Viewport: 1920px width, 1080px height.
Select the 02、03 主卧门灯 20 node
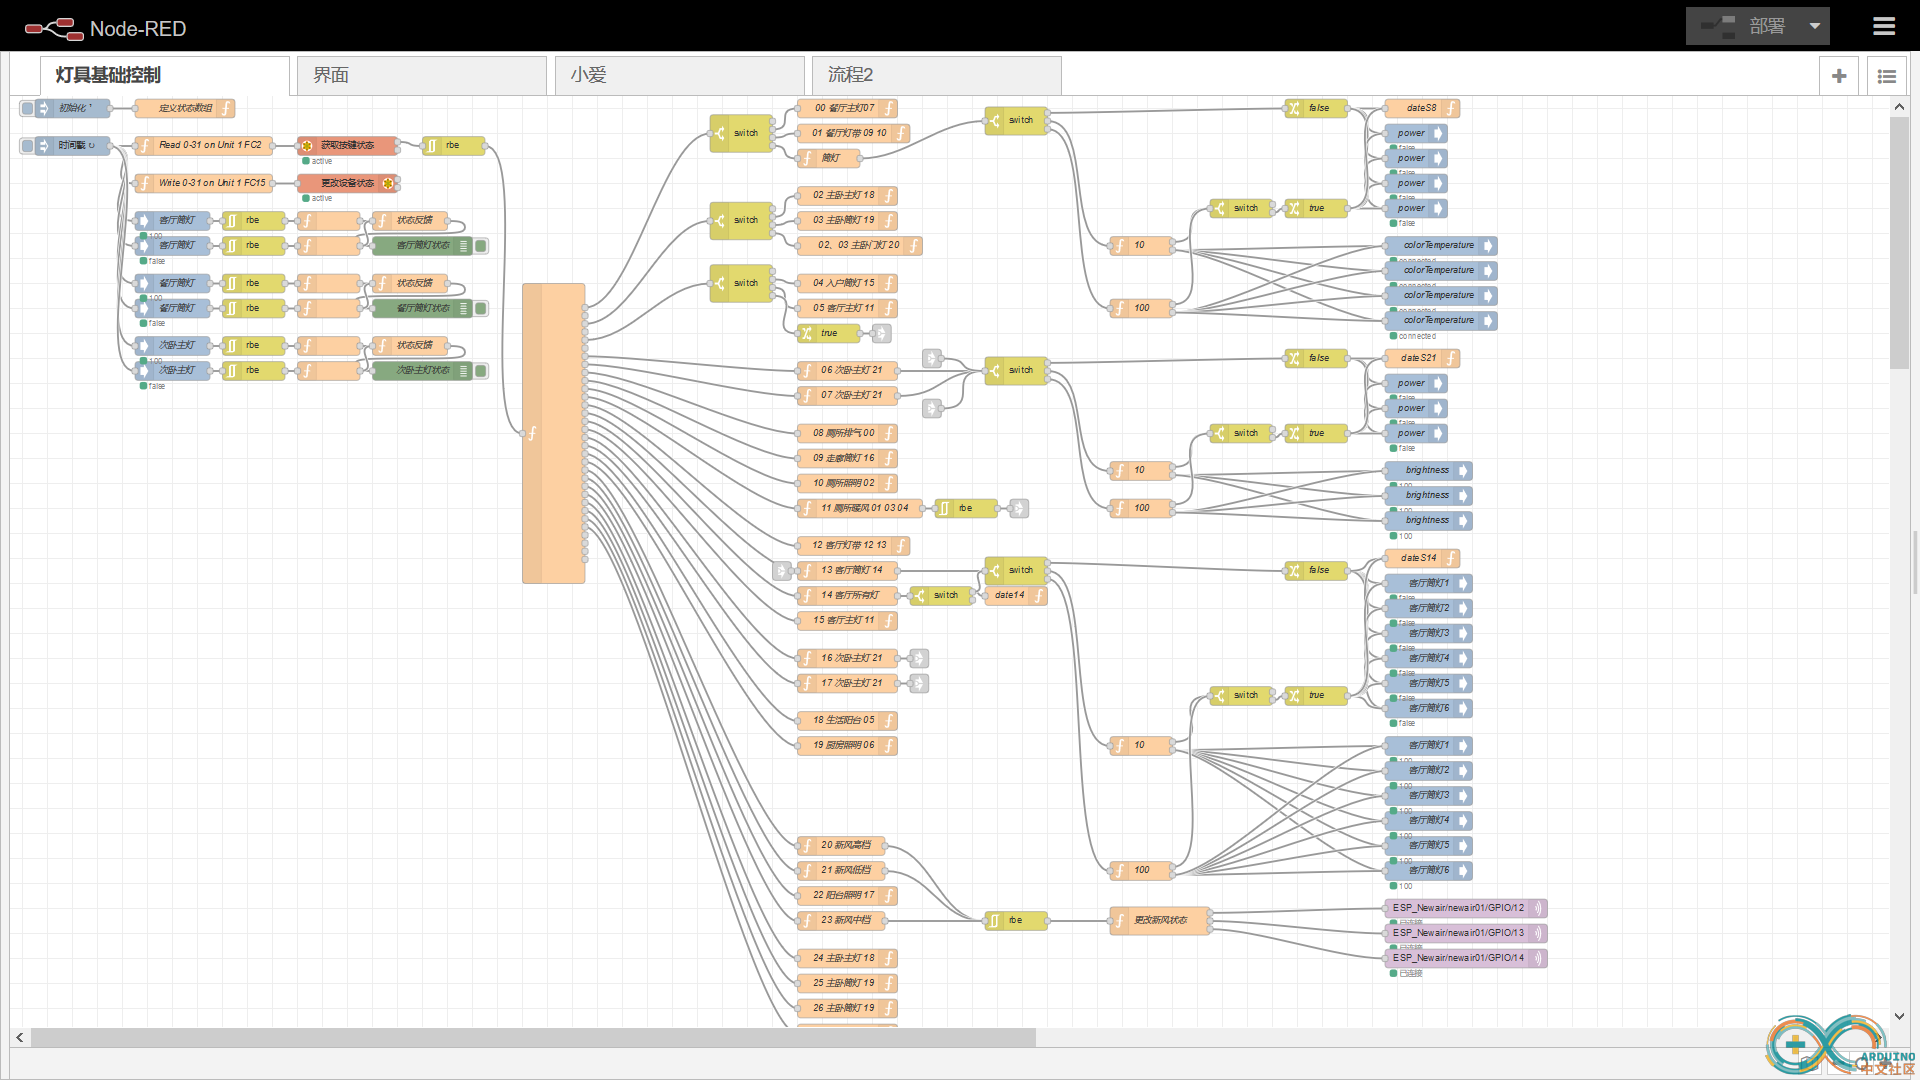pyautogui.click(x=859, y=246)
